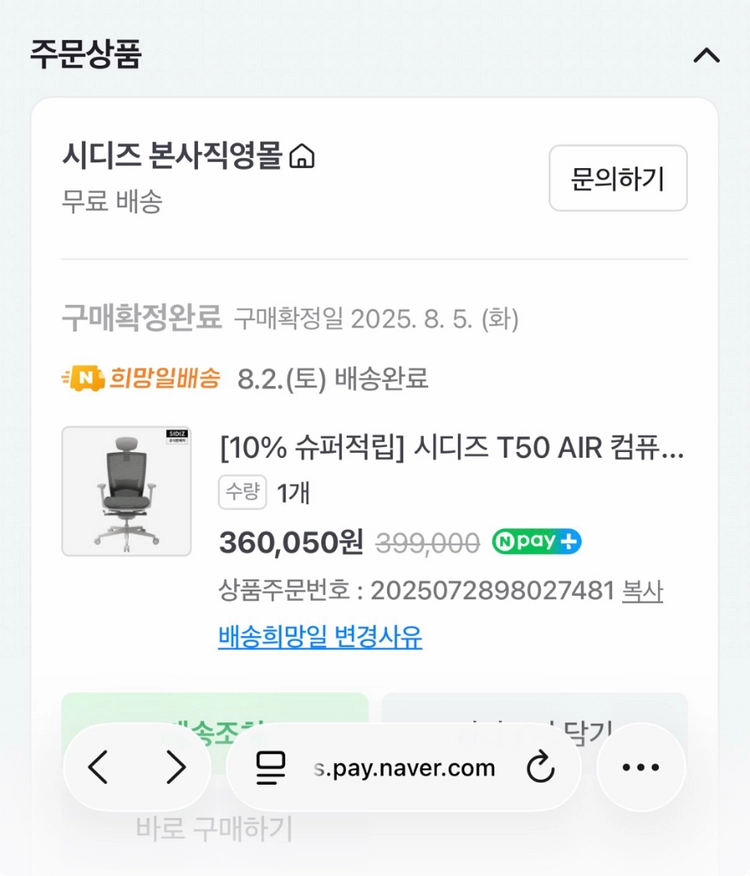Go back with the browser back arrow
The width and height of the screenshot is (750, 876).
(x=98, y=767)
